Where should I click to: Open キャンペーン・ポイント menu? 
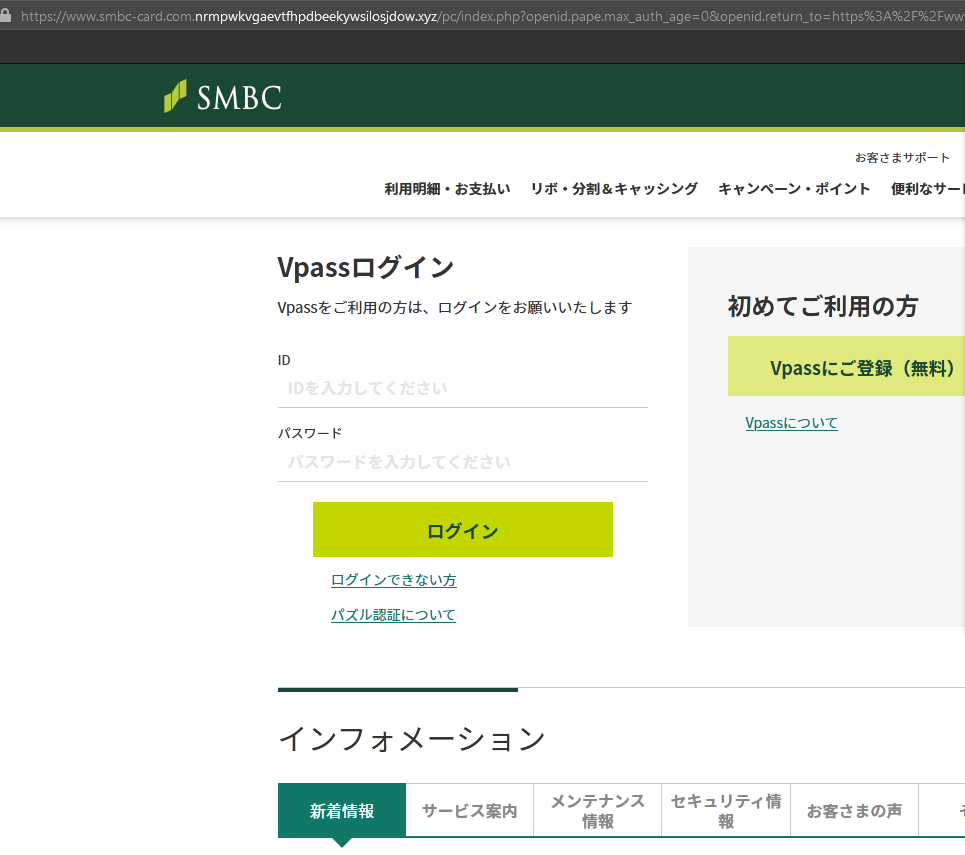(x=794, y=188)
